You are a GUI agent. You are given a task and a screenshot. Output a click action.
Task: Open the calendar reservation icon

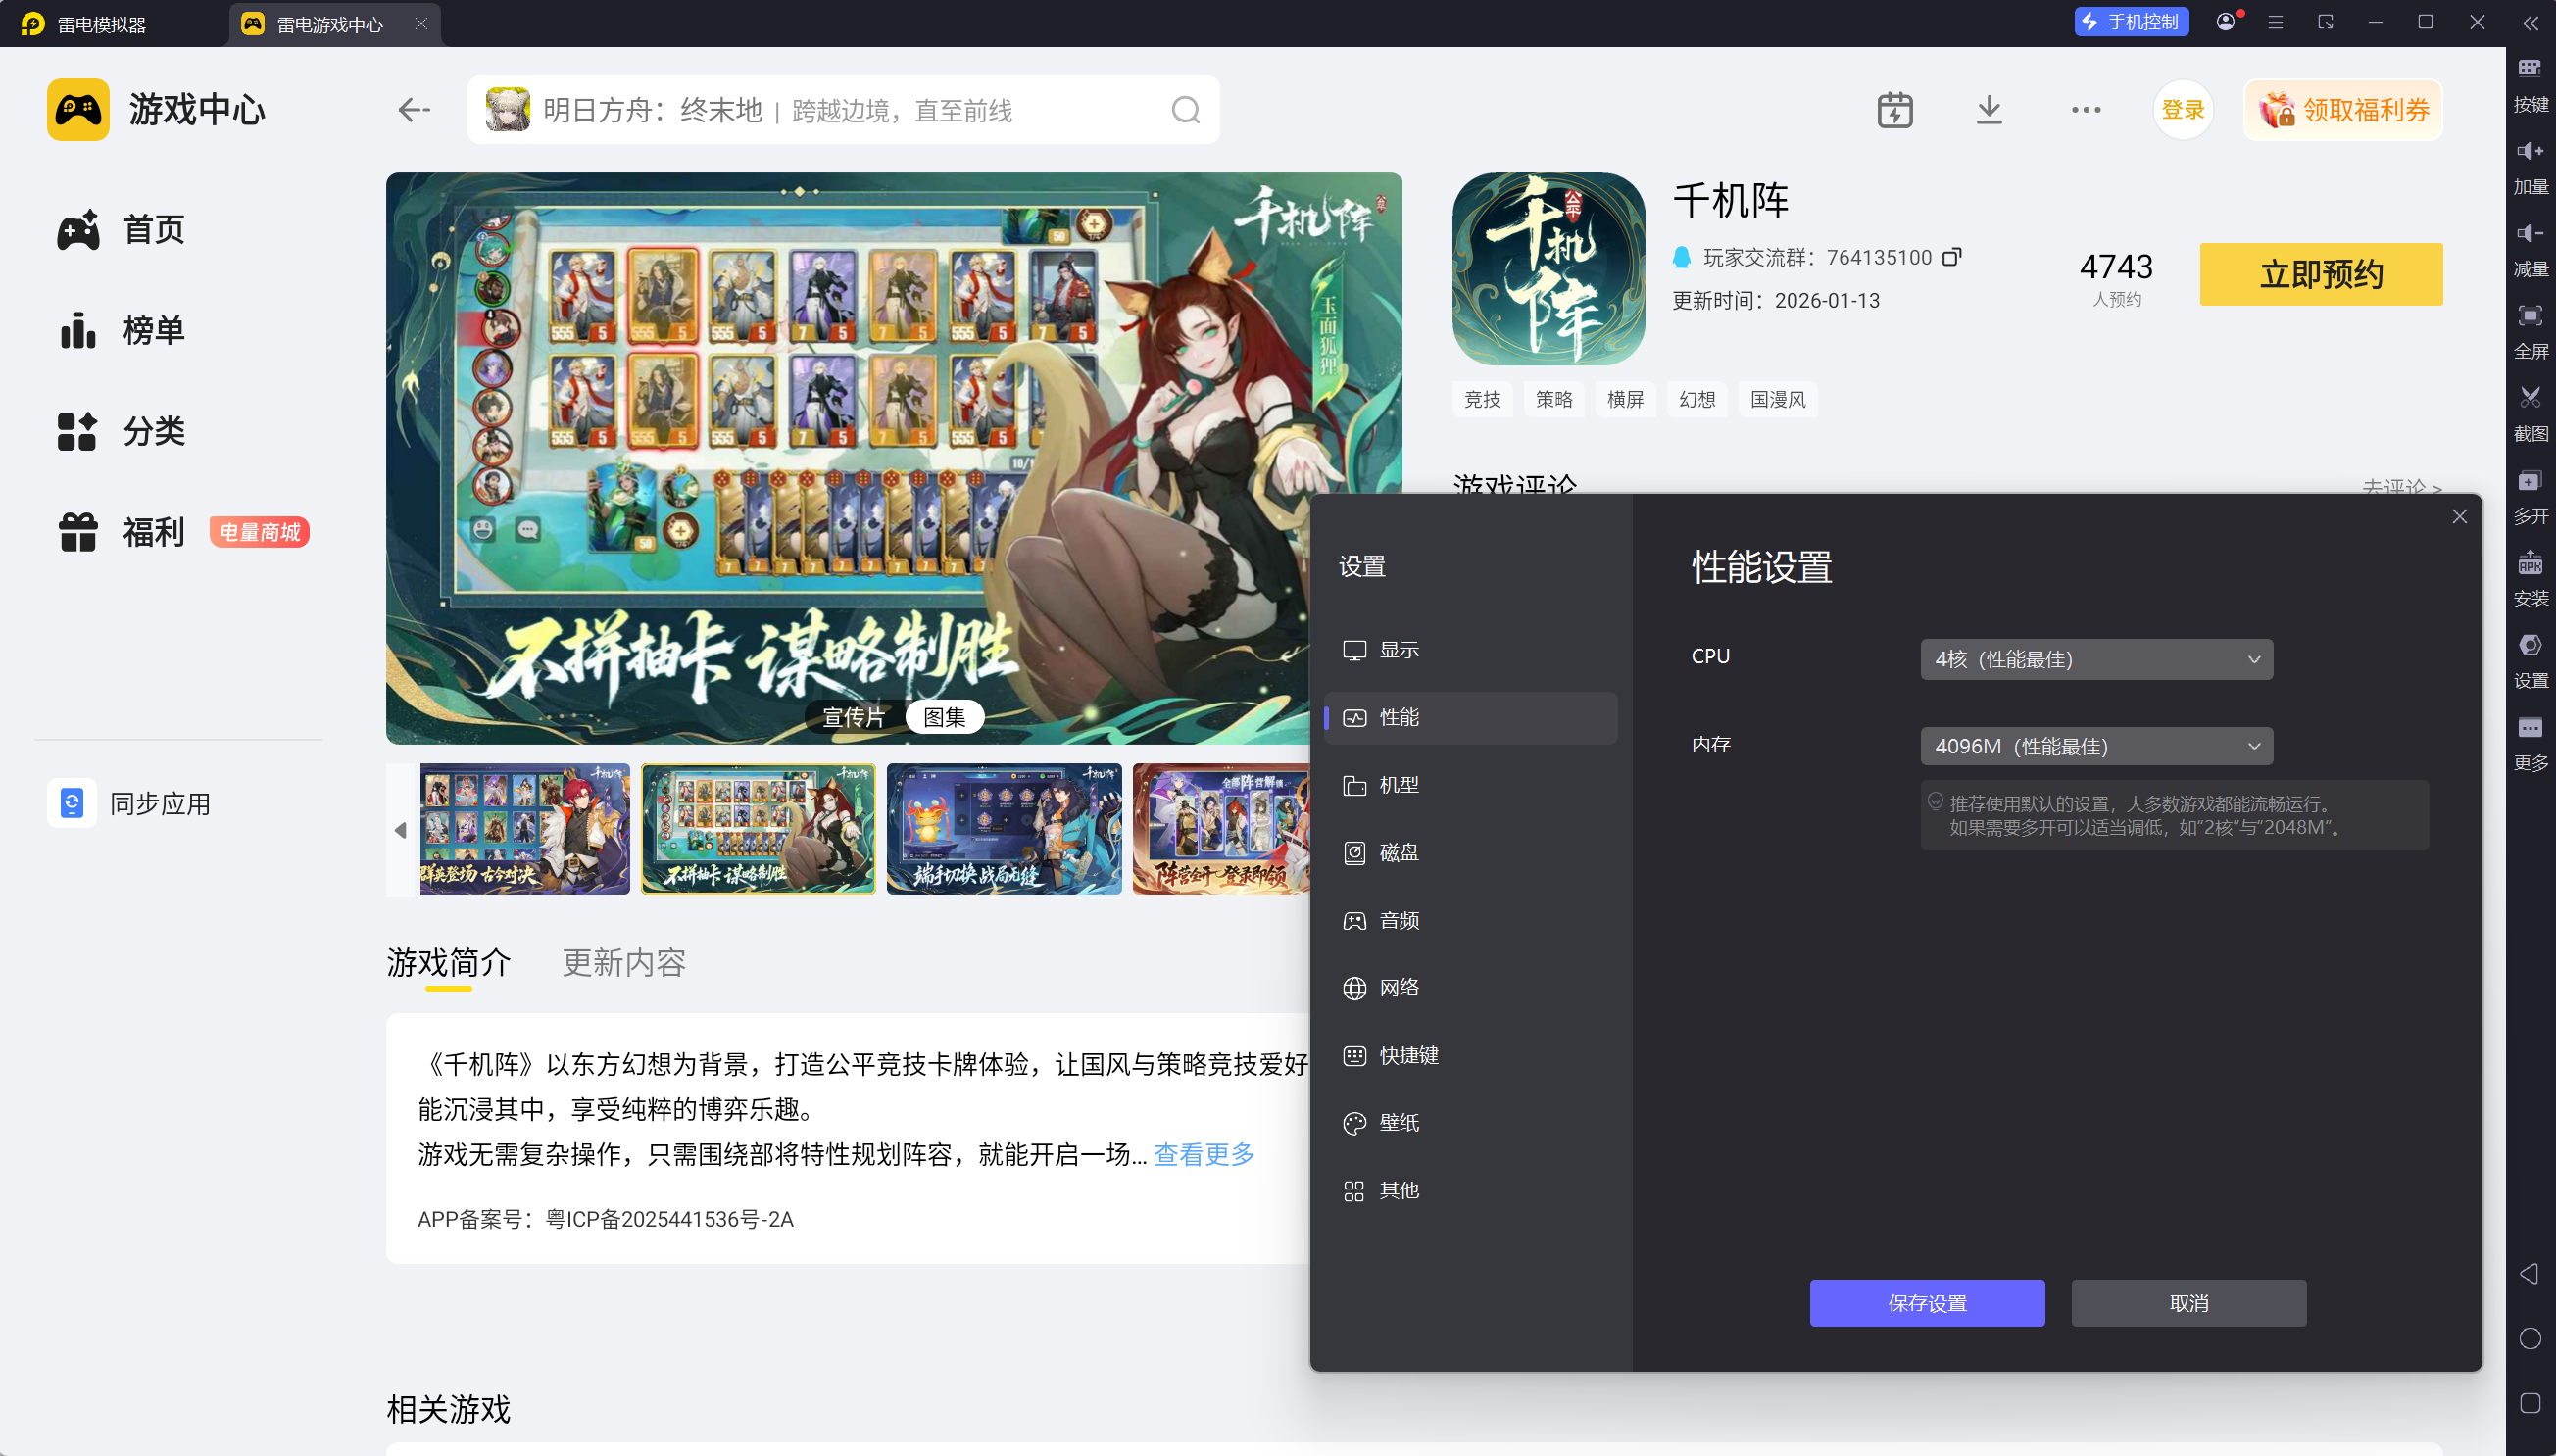(1894, 110)
